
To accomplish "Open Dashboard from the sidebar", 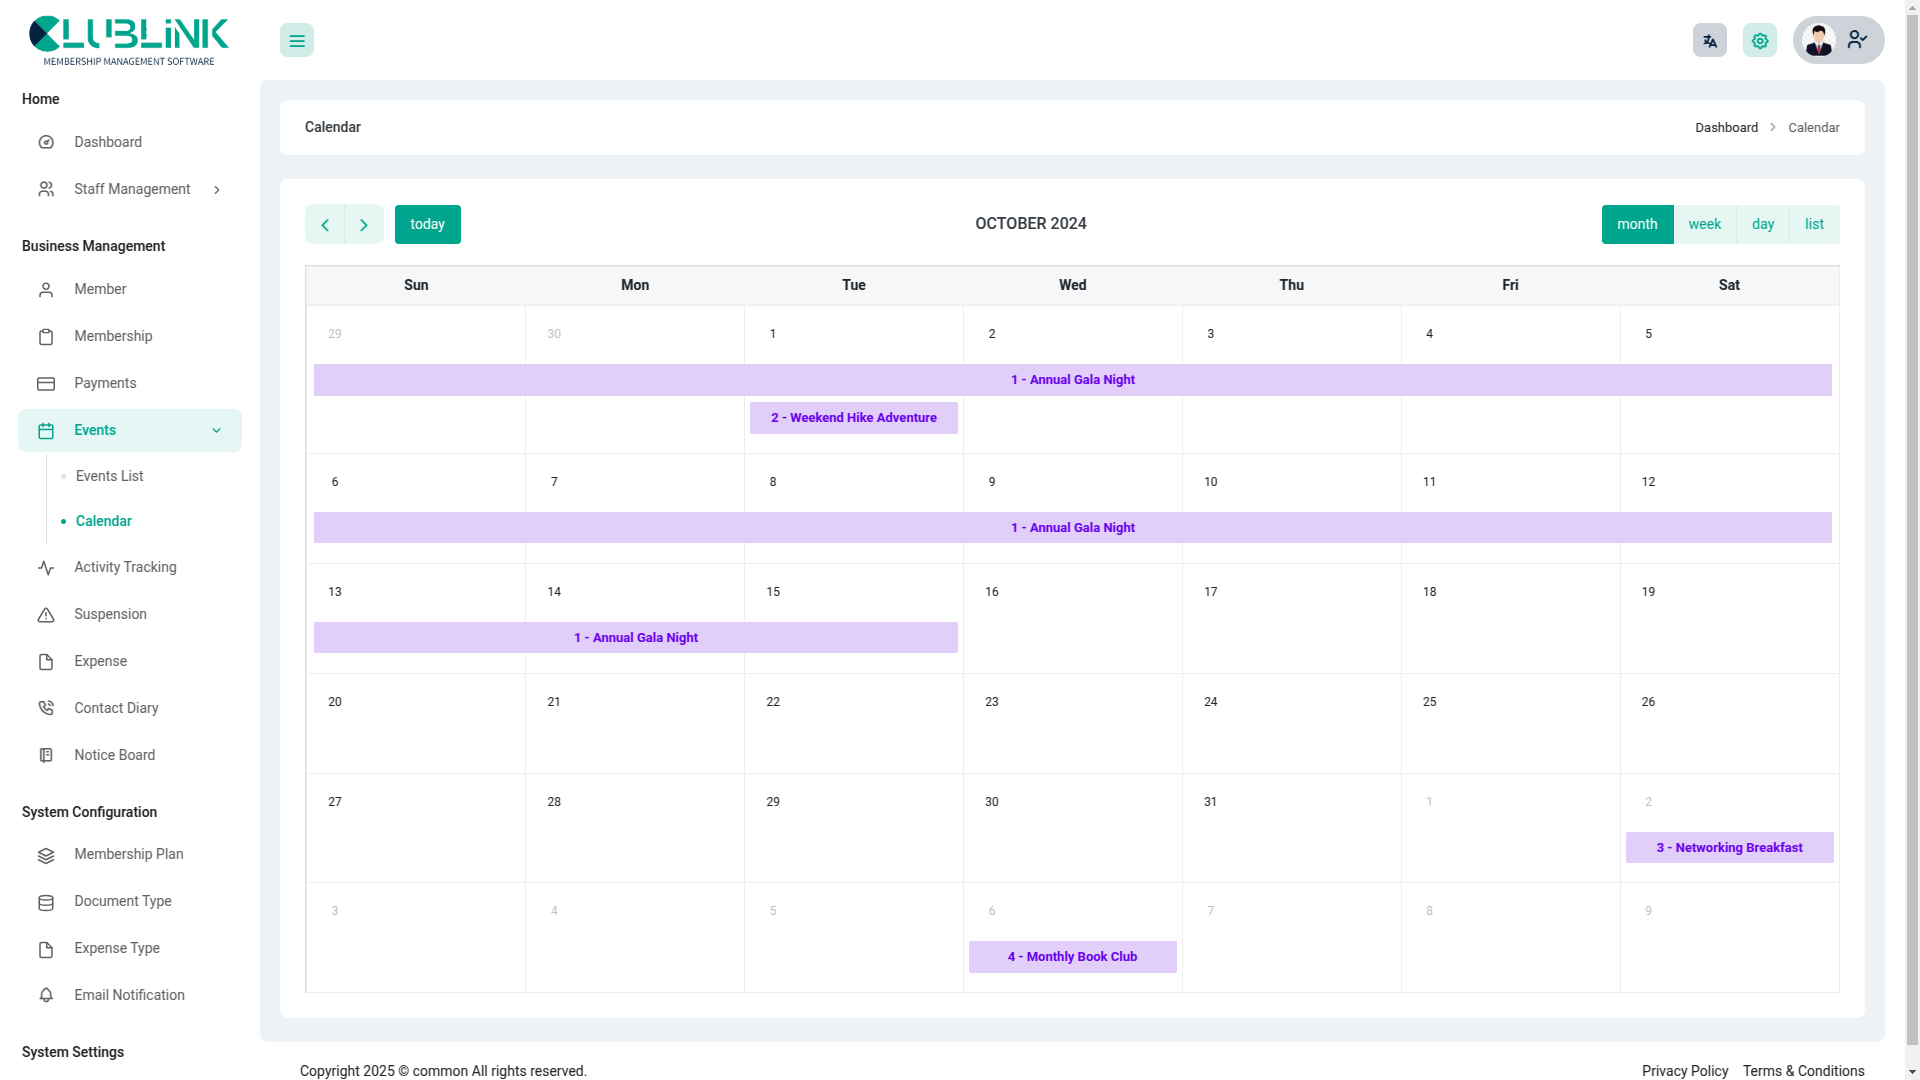I will (x=107, y=142).
